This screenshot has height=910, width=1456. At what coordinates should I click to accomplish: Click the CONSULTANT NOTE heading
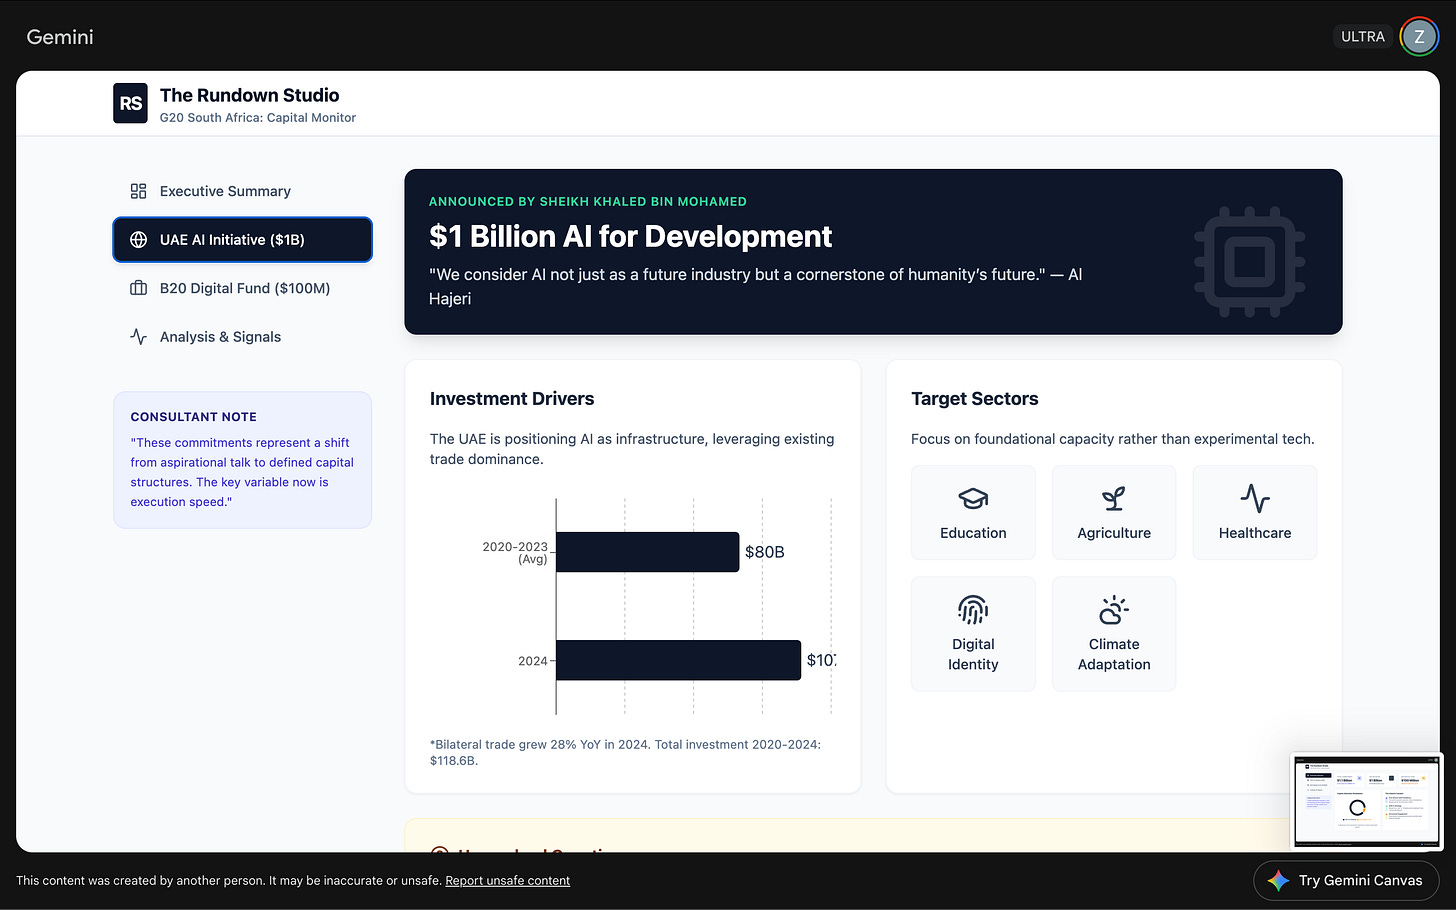pyautogui.click(x=193, y=417)
